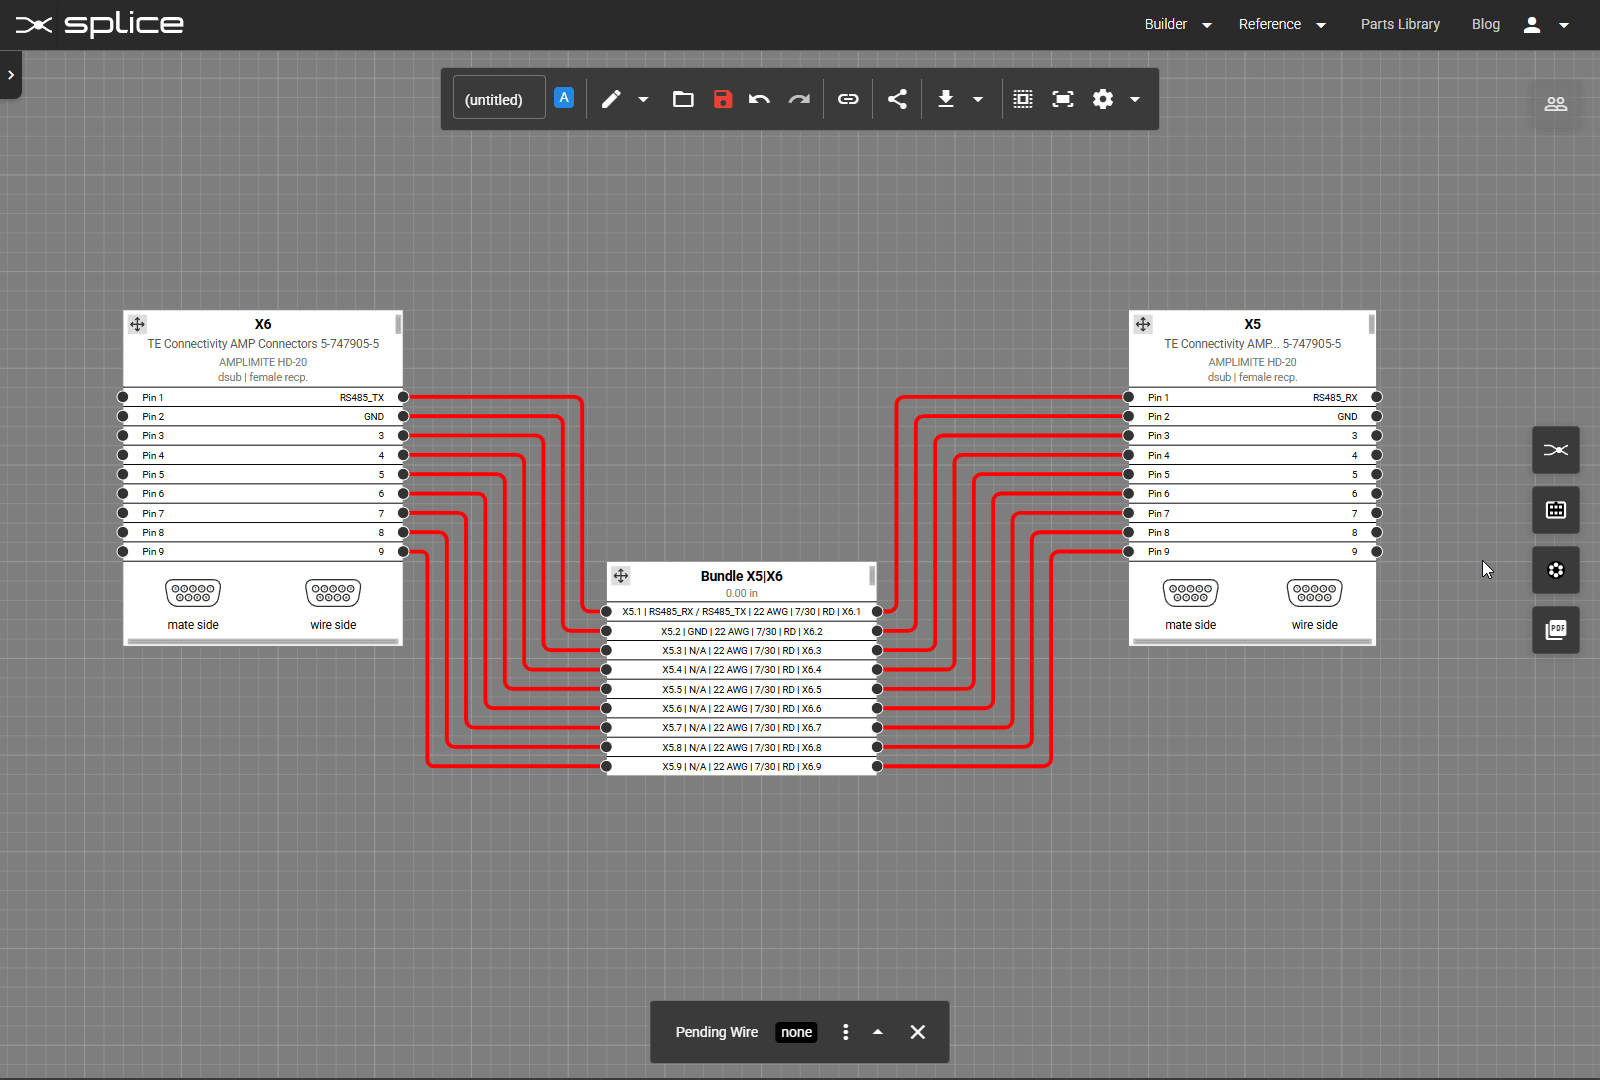
Task: Open the download format dropdown
Action: pyautogui.click(x=977, y=99)
